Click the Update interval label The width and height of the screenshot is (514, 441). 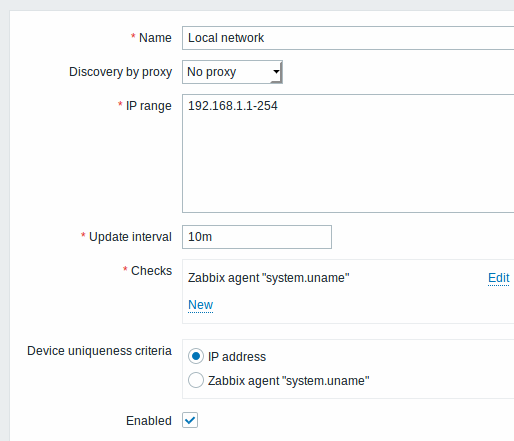click(x=130, y=237)
